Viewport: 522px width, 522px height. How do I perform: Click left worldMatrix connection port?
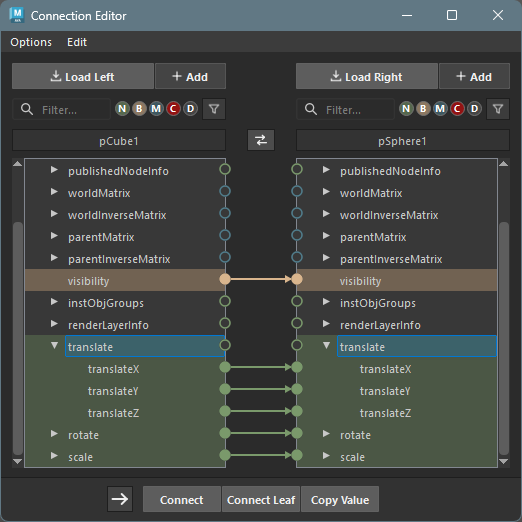[x=225, y=191]
